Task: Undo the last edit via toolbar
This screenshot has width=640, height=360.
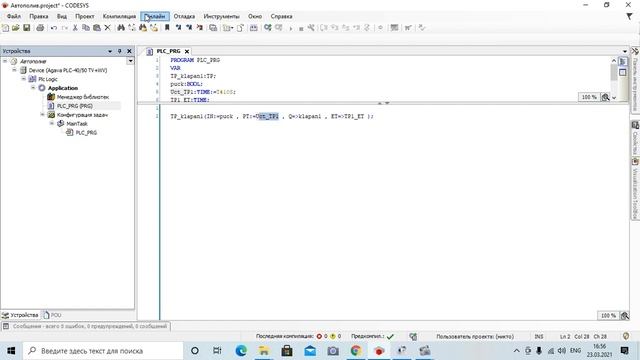Action: [x=54, y=28]
